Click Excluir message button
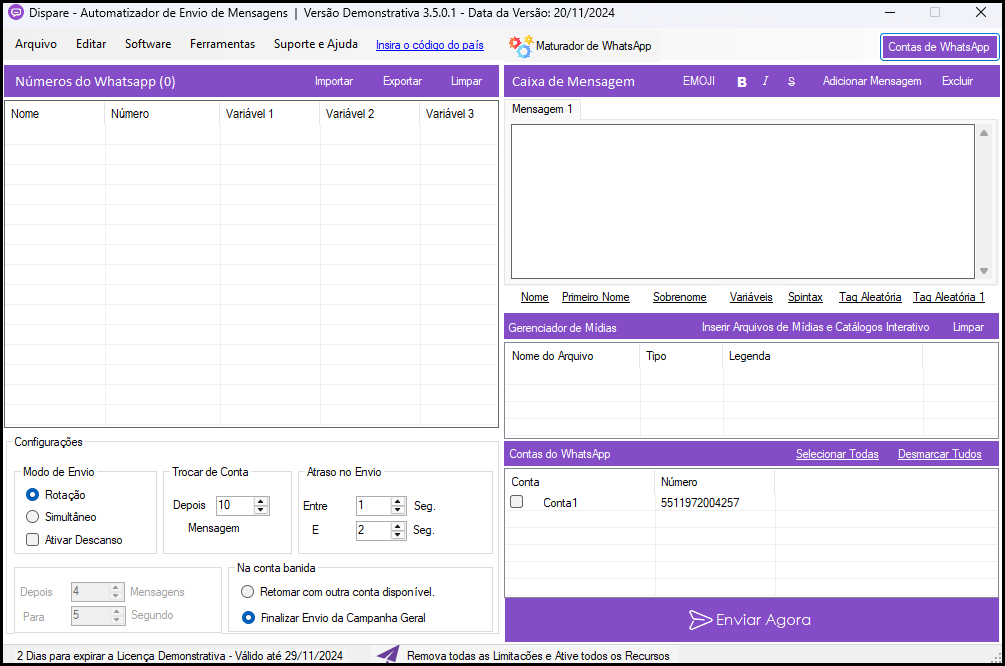The height and width of the screenshot is (666, 1005). click(x=958, y=81)
